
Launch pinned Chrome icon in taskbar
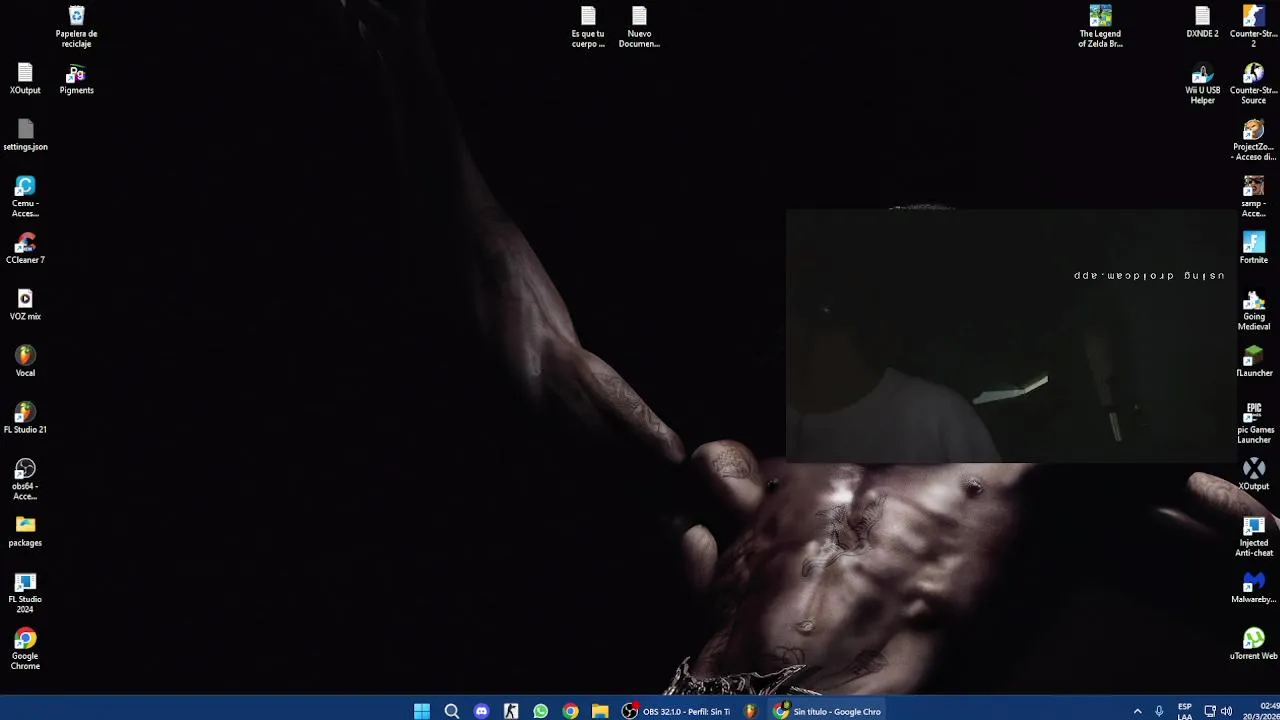pos(570,711)
